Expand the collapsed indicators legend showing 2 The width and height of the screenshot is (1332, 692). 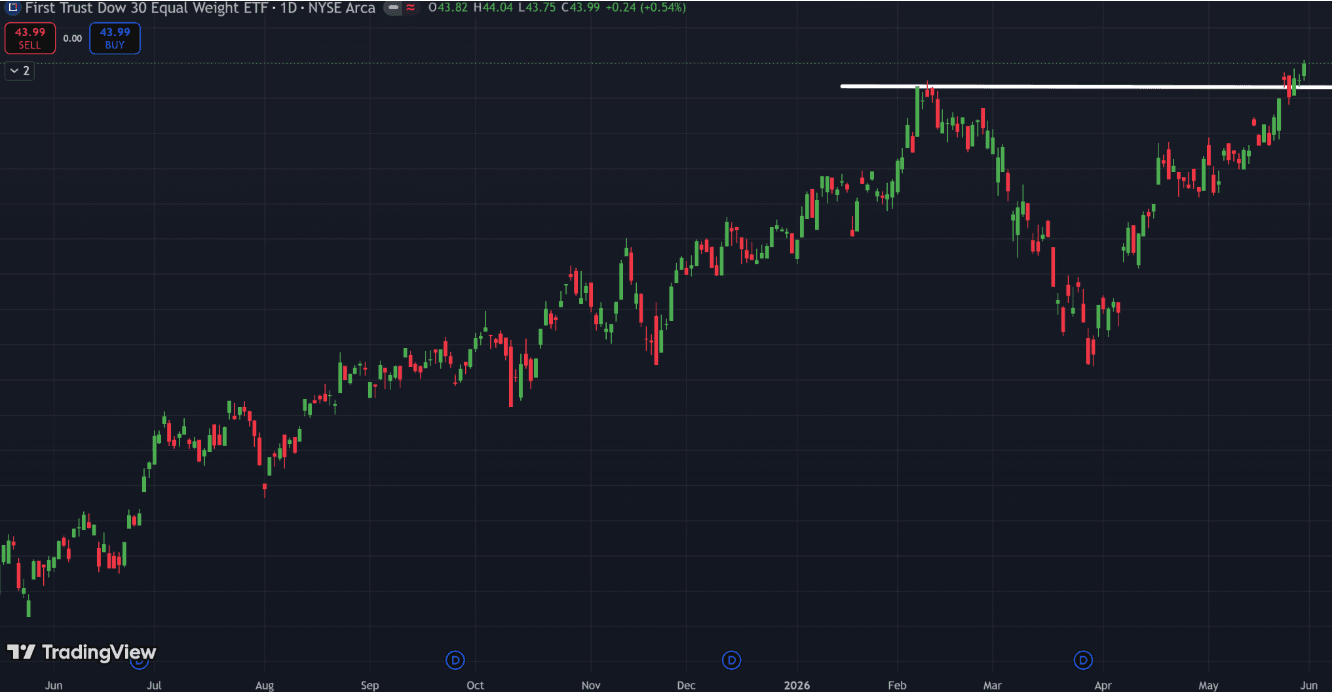20,71
